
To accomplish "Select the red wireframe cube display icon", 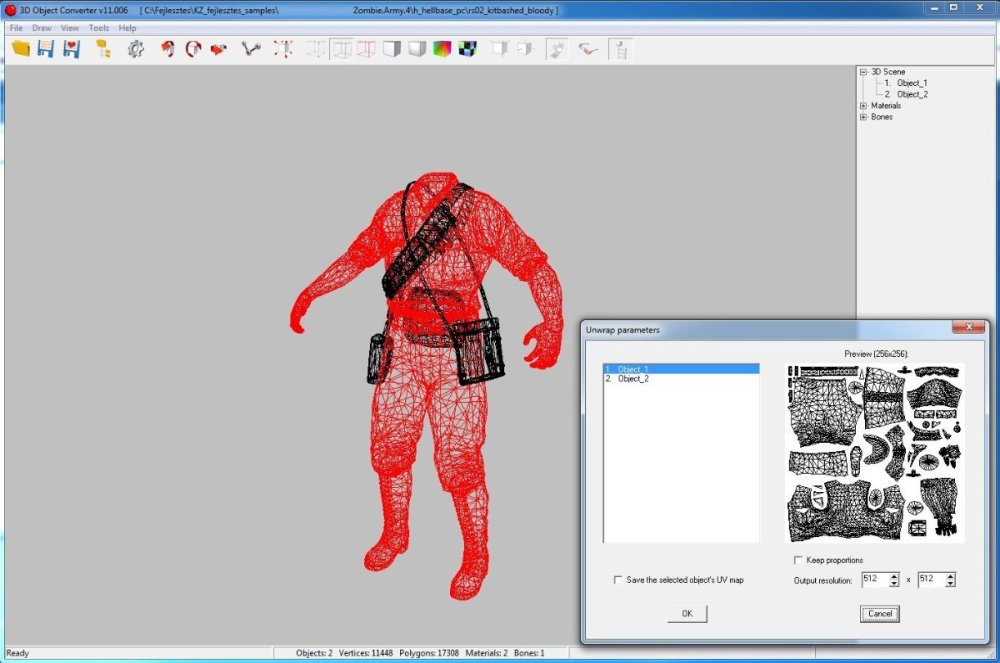I will pyautogui.click(x=367, y=48).
